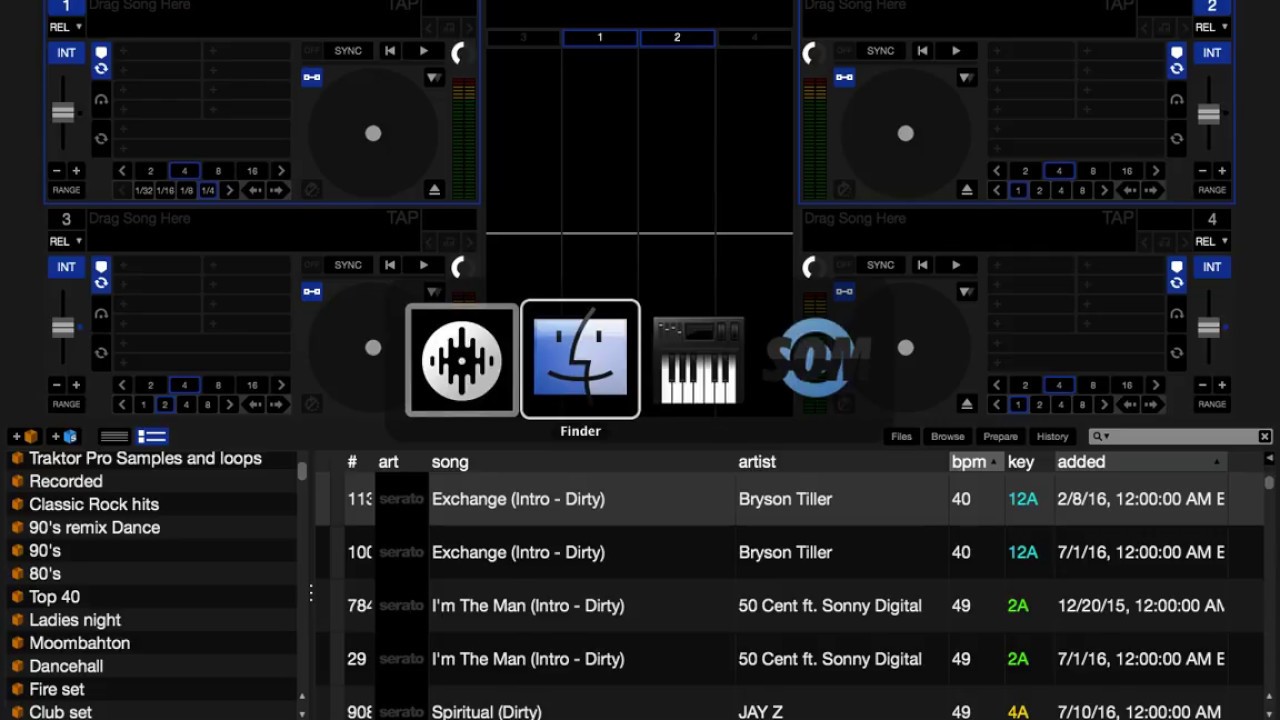Image resolution: width=1280 pixels, height=720 pixels.
Task: Toggle INT mode on deck 3
Action: click(66, 267)
